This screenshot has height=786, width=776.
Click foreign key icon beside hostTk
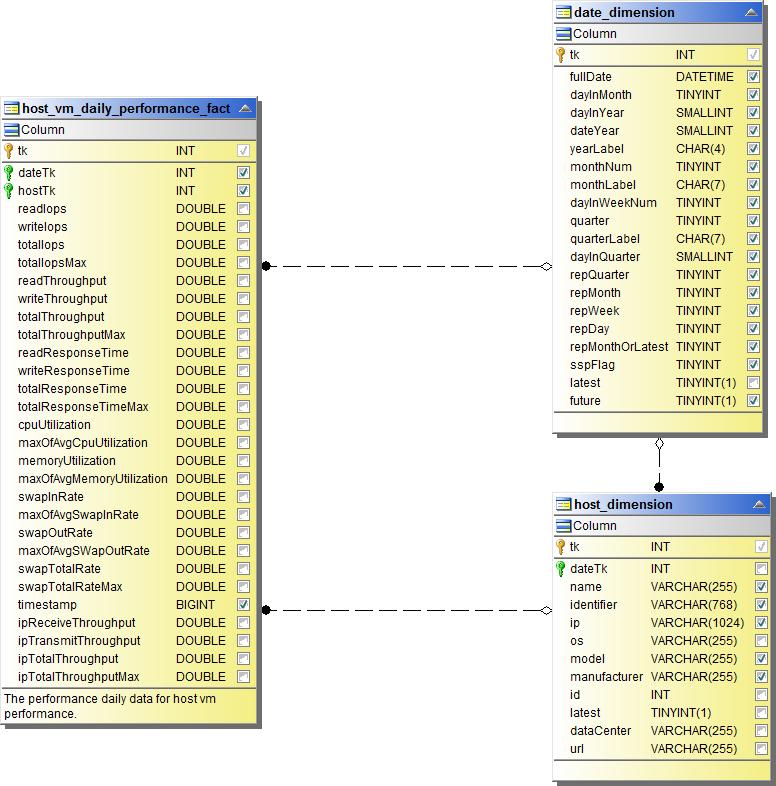[9, 191]
